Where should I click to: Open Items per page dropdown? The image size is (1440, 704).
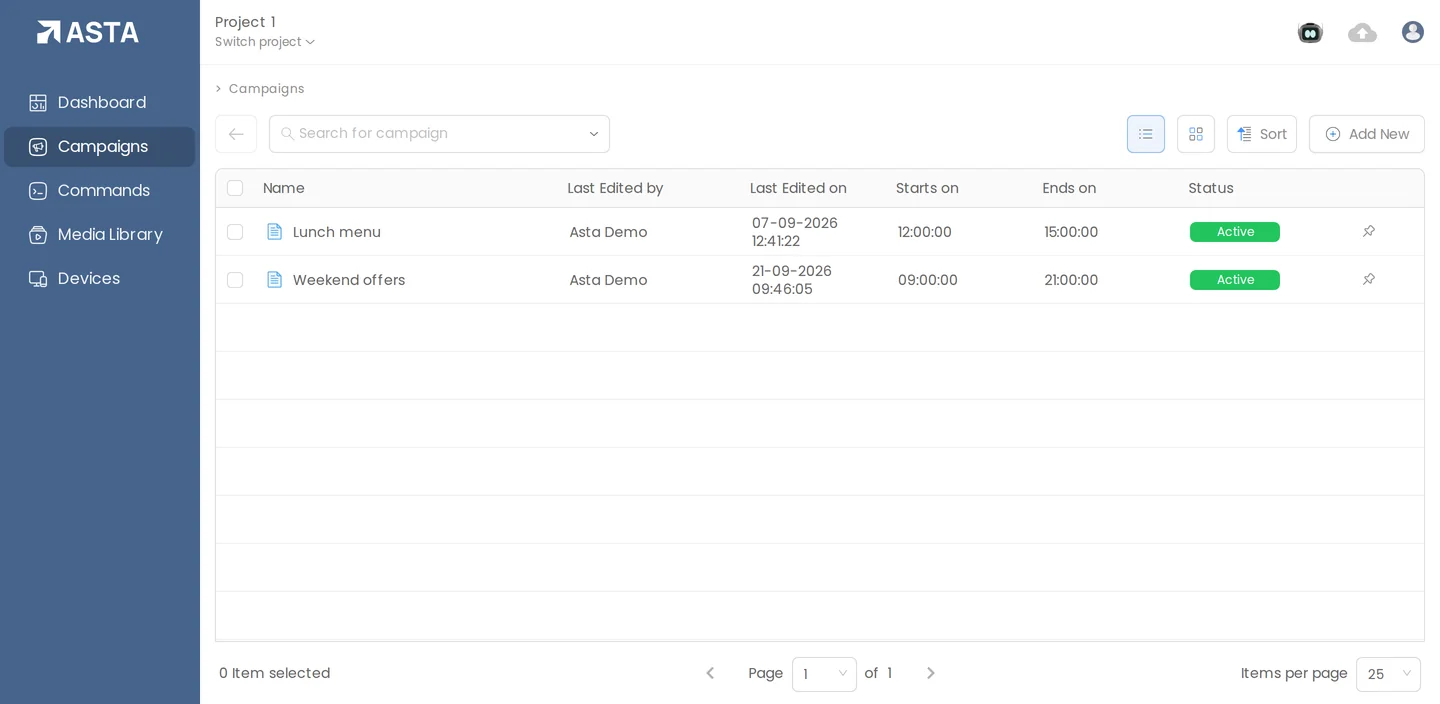tap(1388, 674)
